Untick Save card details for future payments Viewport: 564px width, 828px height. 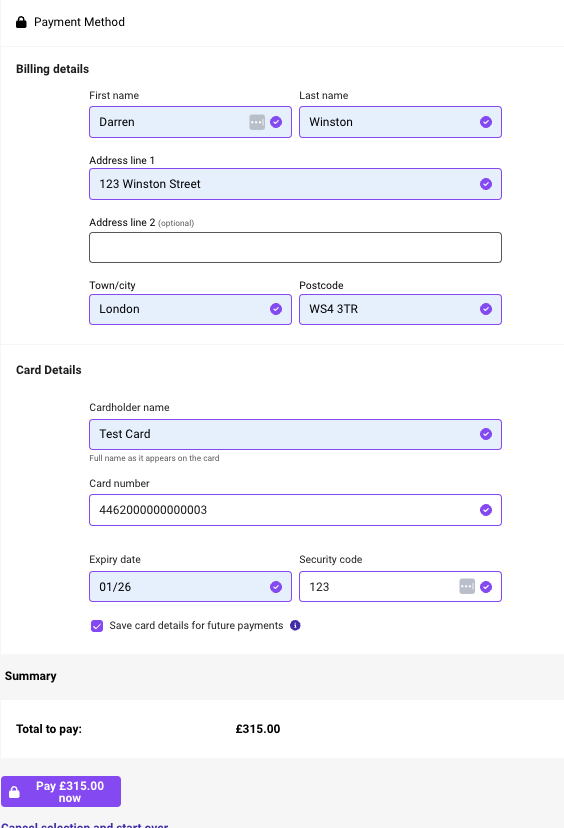pos(97,626)
